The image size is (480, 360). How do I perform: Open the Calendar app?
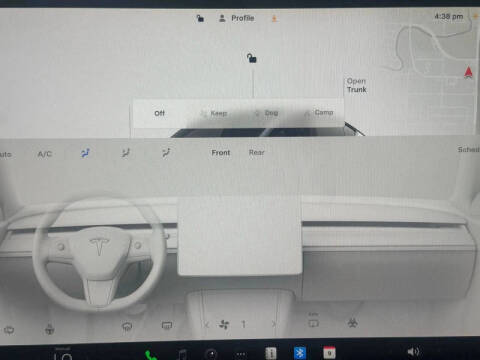(x=329, y=353)
